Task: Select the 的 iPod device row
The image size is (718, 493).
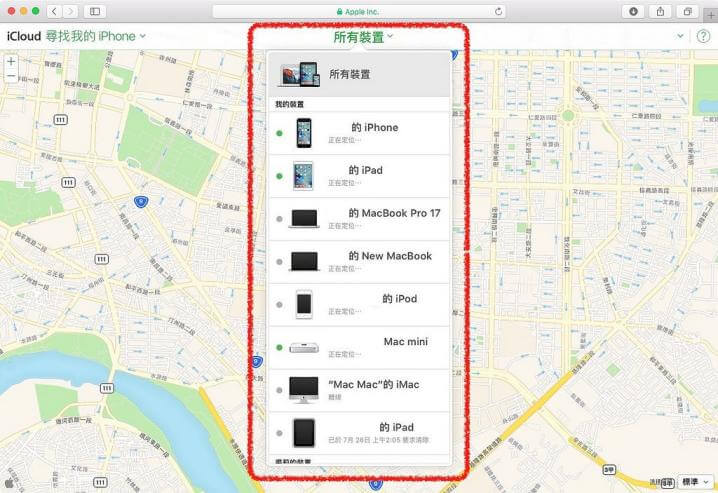Action: [359, 305]
